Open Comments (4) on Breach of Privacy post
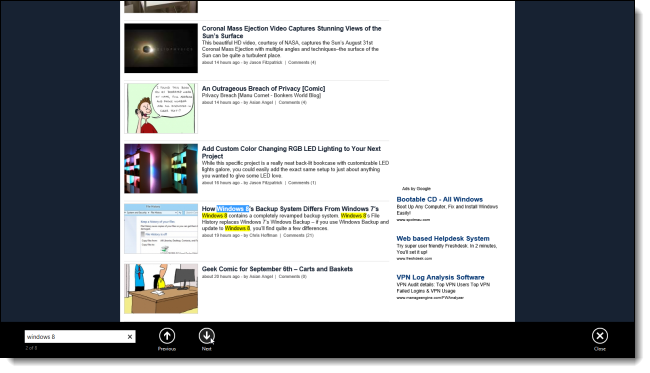This screenshot has width=650, height=373. coord(293,102)
